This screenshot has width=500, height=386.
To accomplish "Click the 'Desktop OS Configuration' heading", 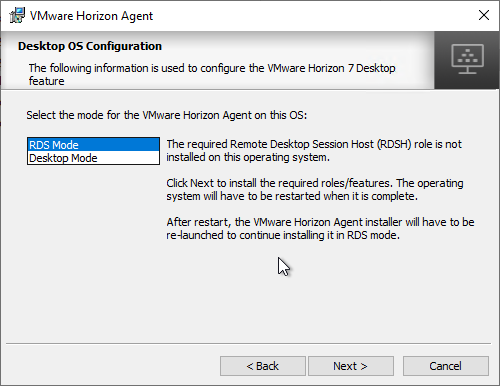I will (x=90, y=46).
